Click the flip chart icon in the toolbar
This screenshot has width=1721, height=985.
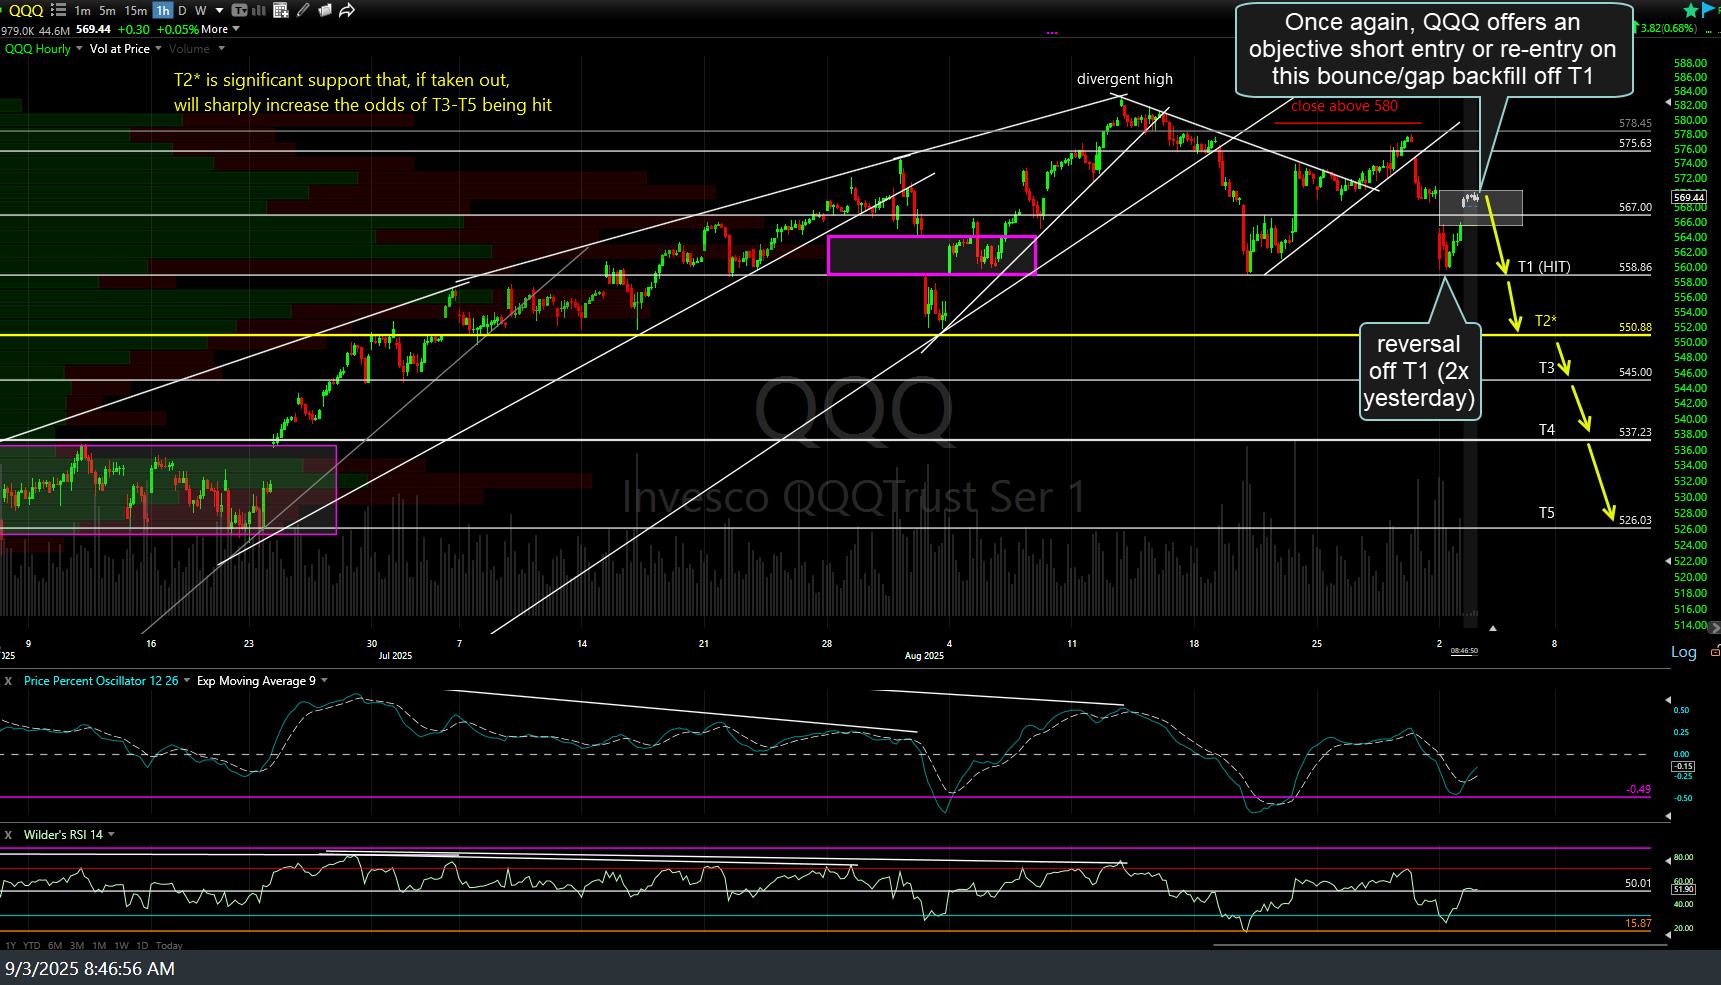coord(324,10)
